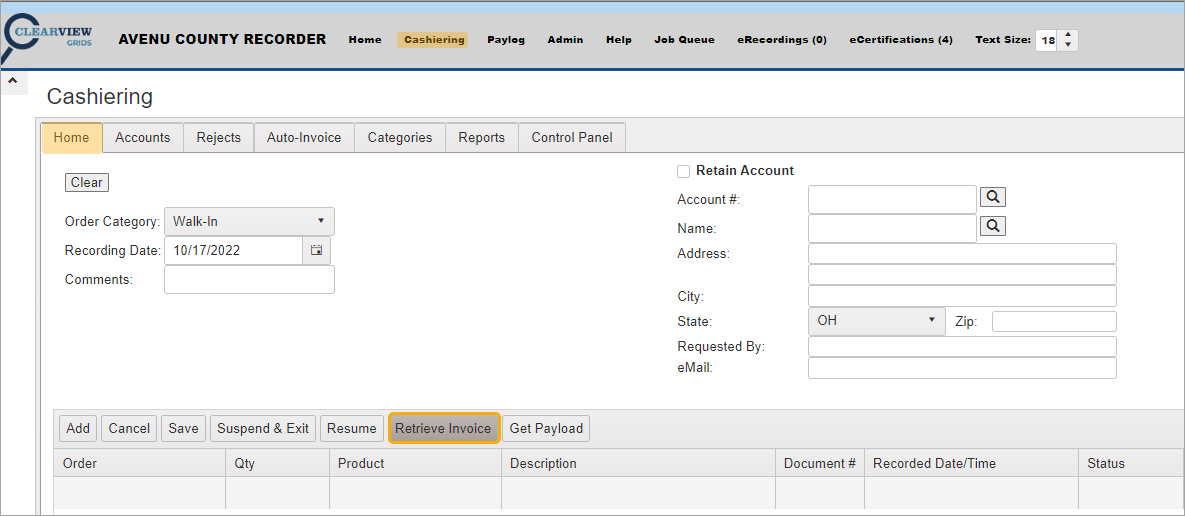
Task: Focus the Zip input field
Action: [x=1054, y=321]
